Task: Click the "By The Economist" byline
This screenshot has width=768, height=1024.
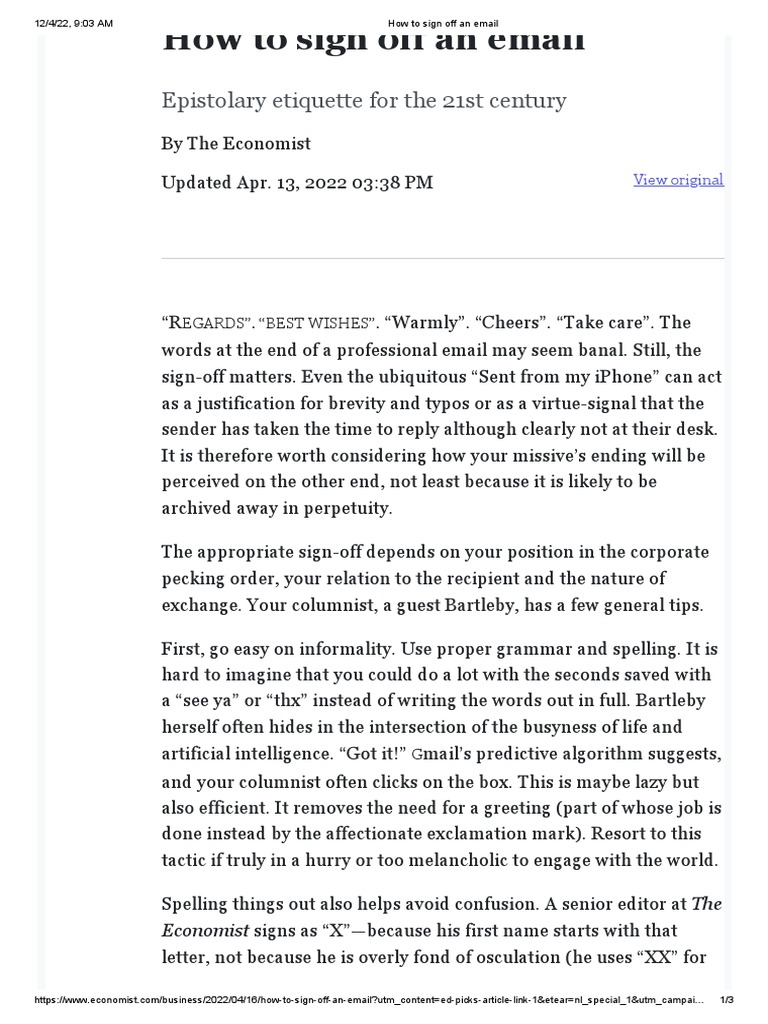Action: click(x=236, y=143)
